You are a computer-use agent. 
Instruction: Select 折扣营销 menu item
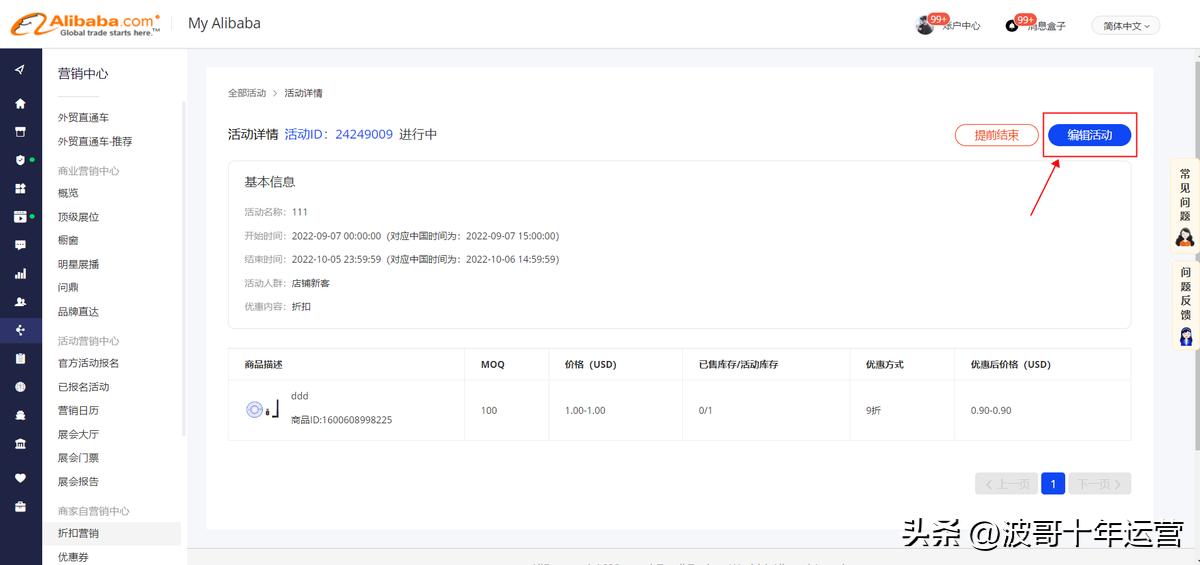(112, 534)
